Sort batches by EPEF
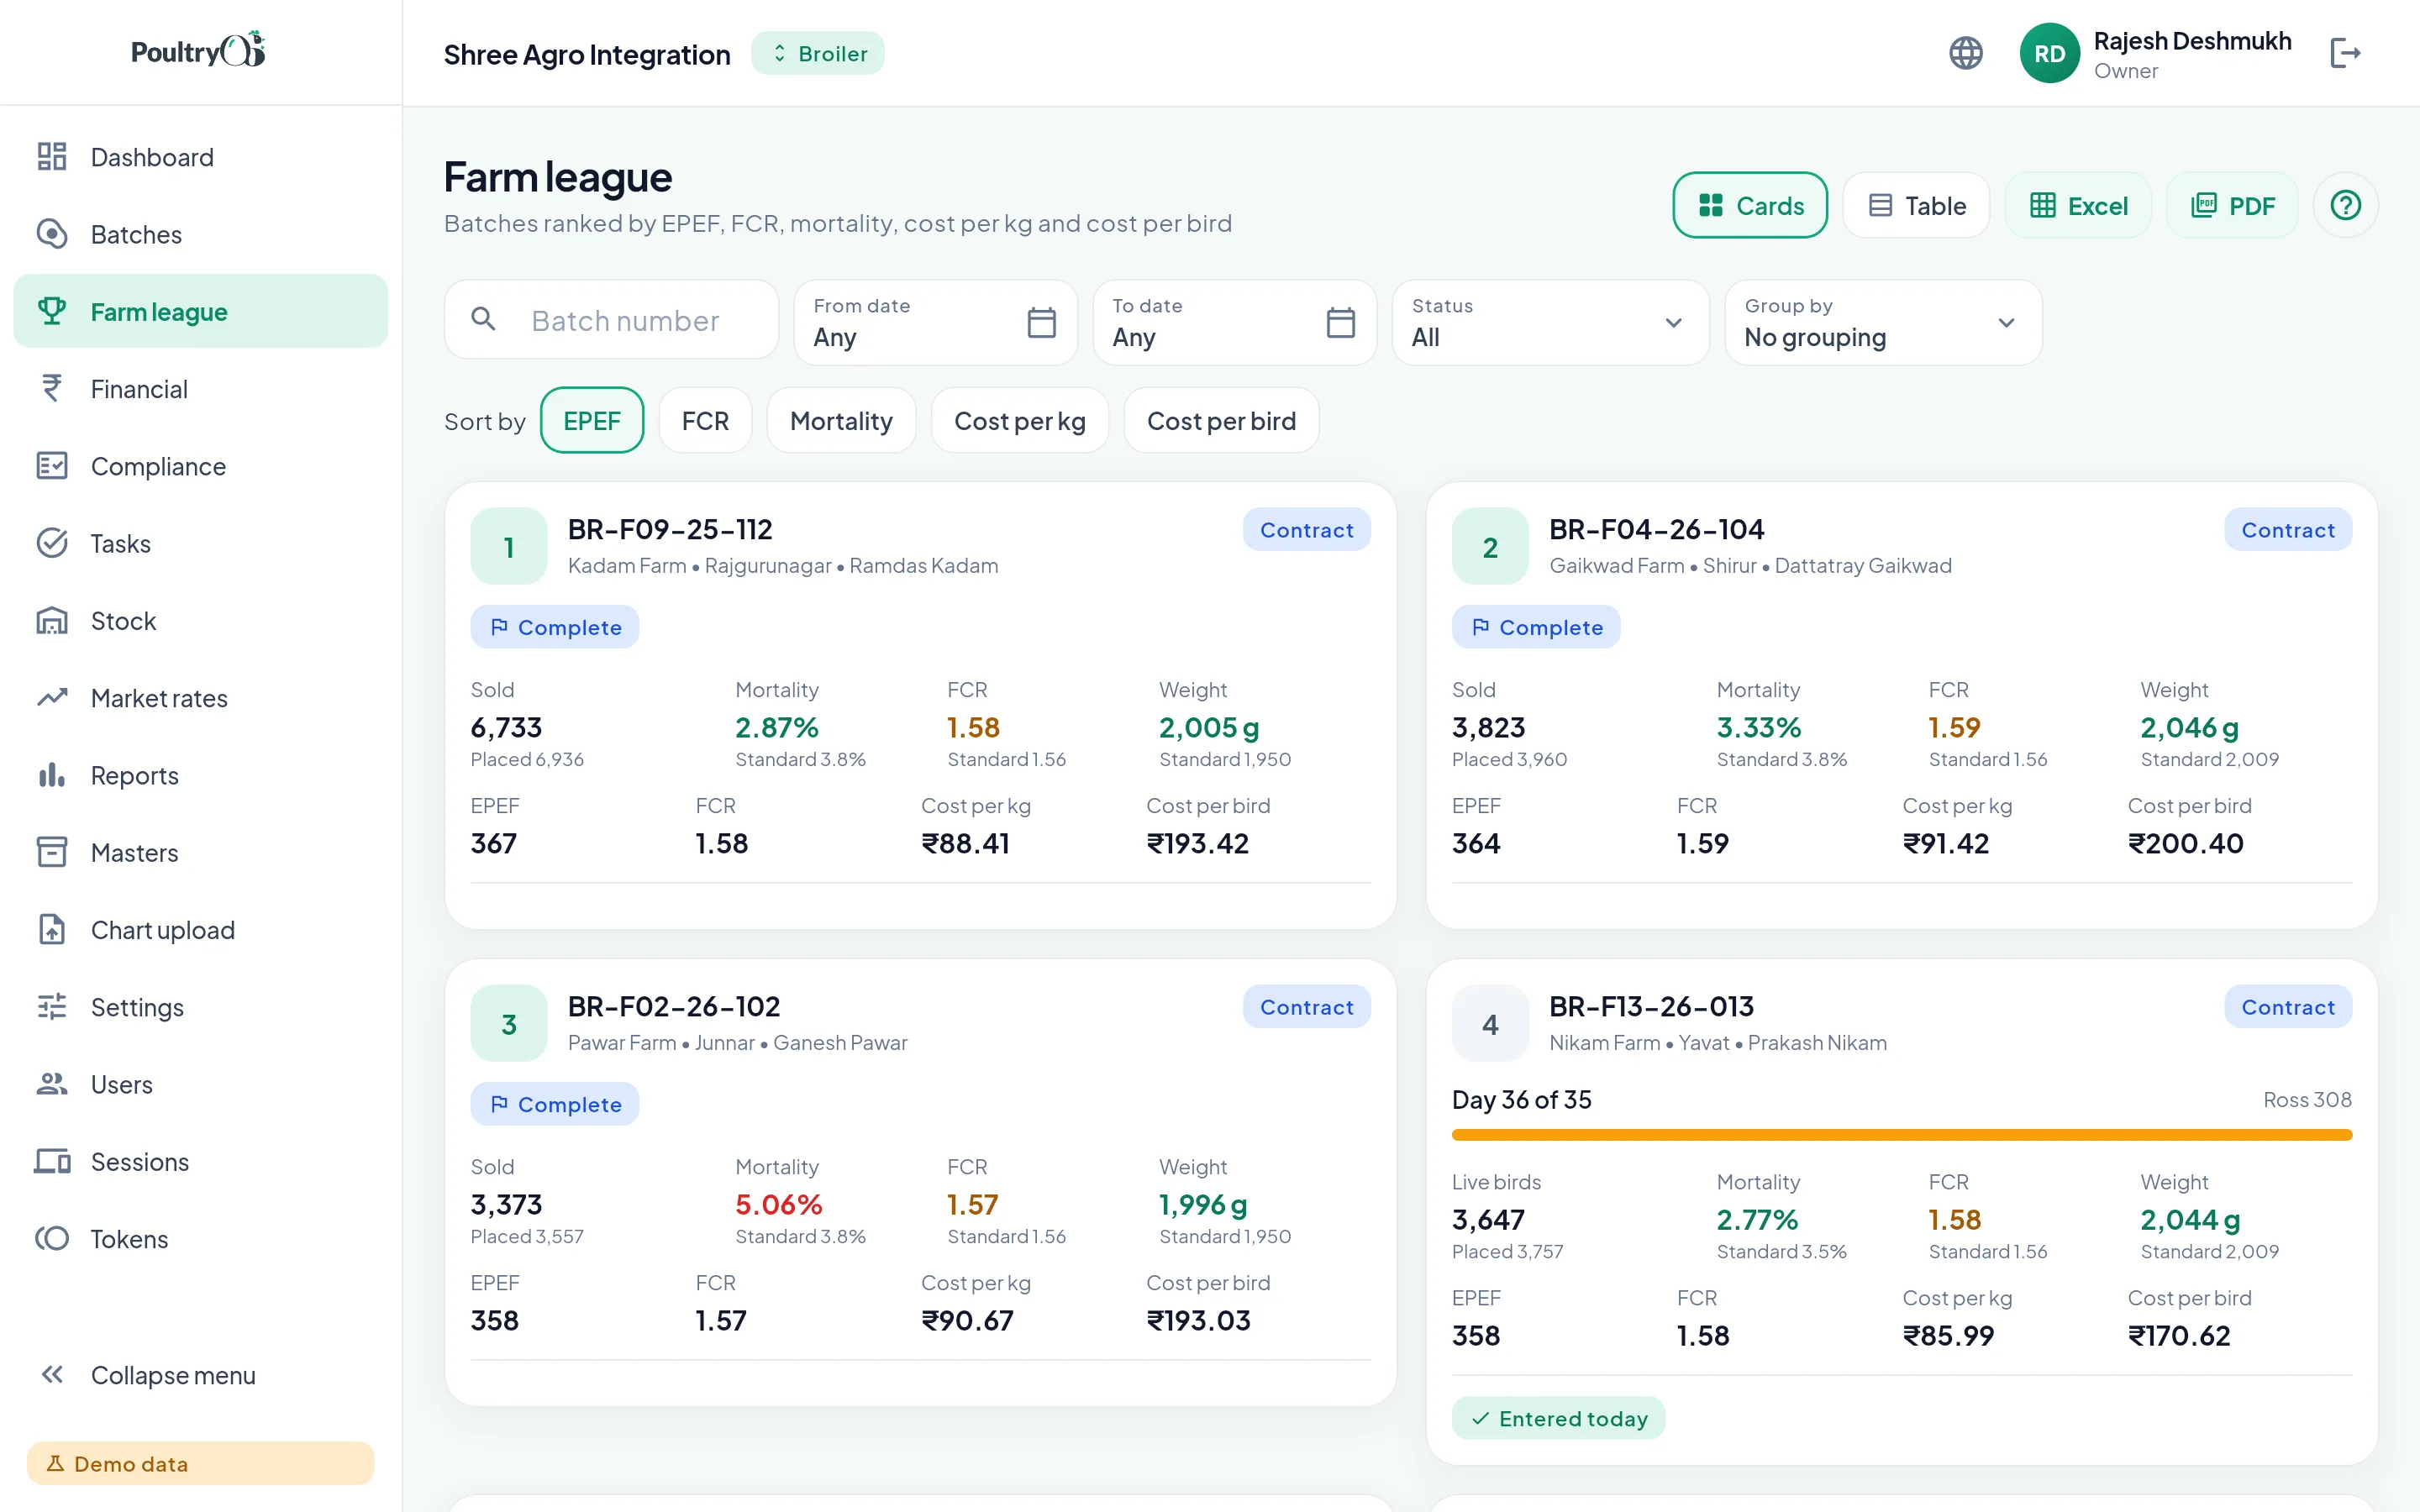Viewport: 2420px width, 1512px height. pos(592,420)
